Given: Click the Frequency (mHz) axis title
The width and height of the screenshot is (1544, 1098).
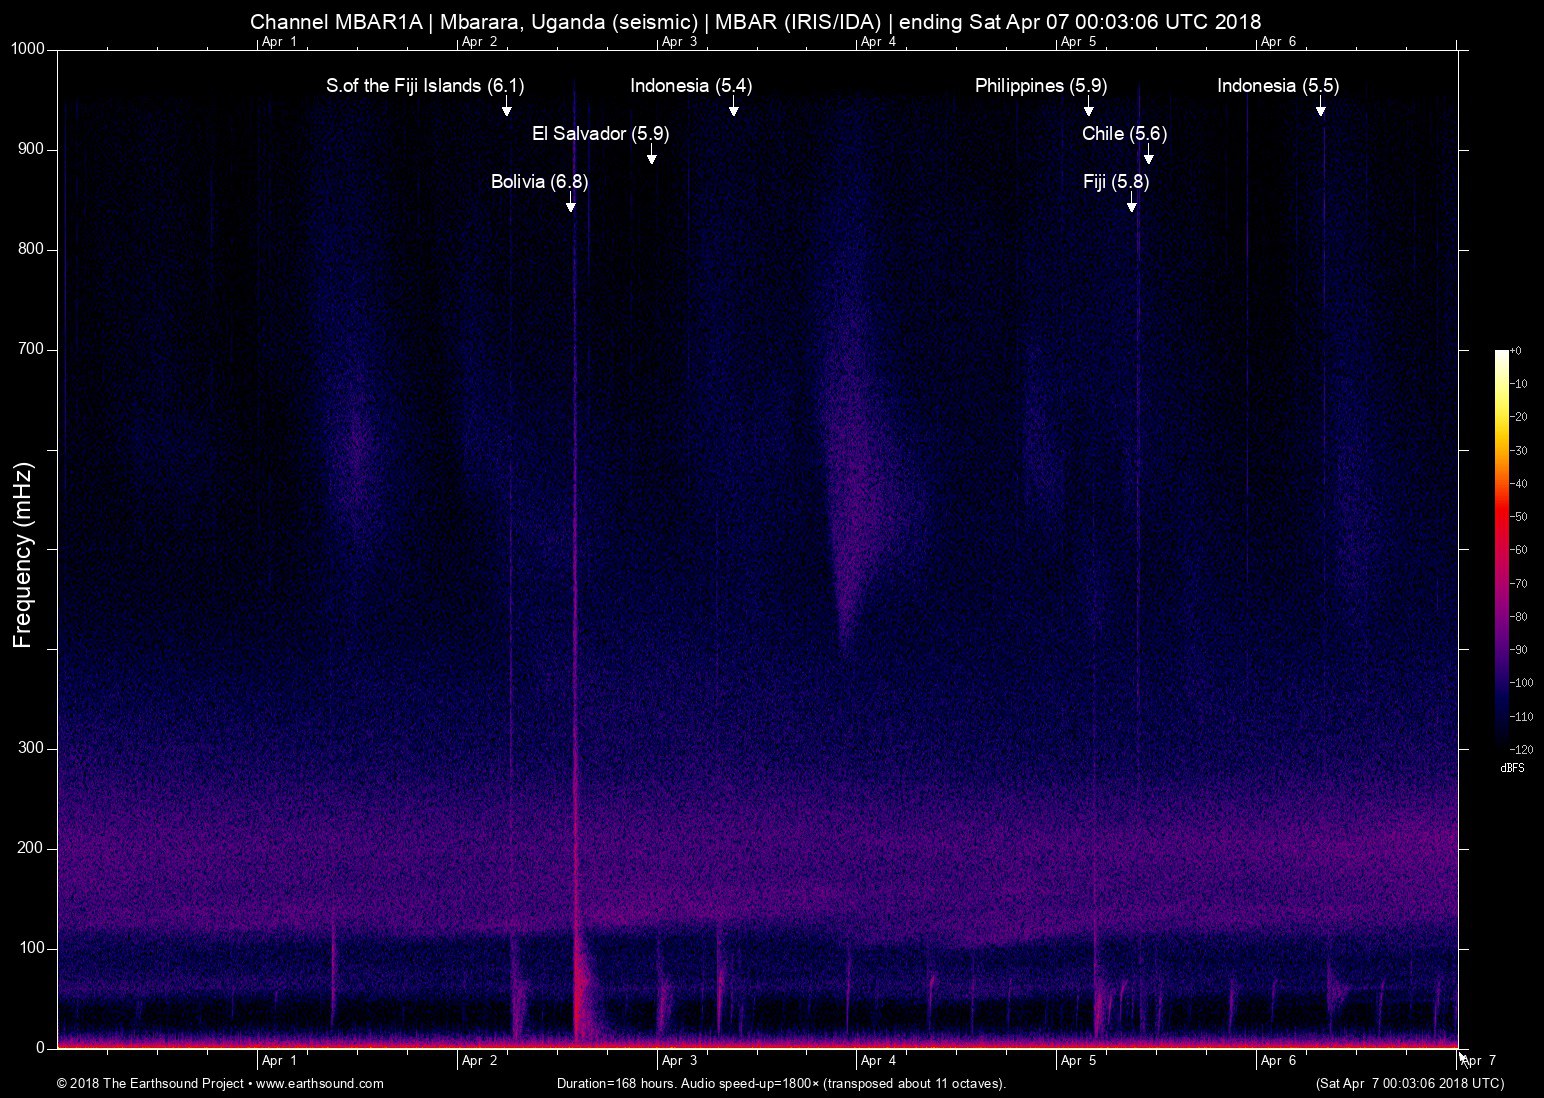Looking at the screenshot, I should (x=23, y=555).
